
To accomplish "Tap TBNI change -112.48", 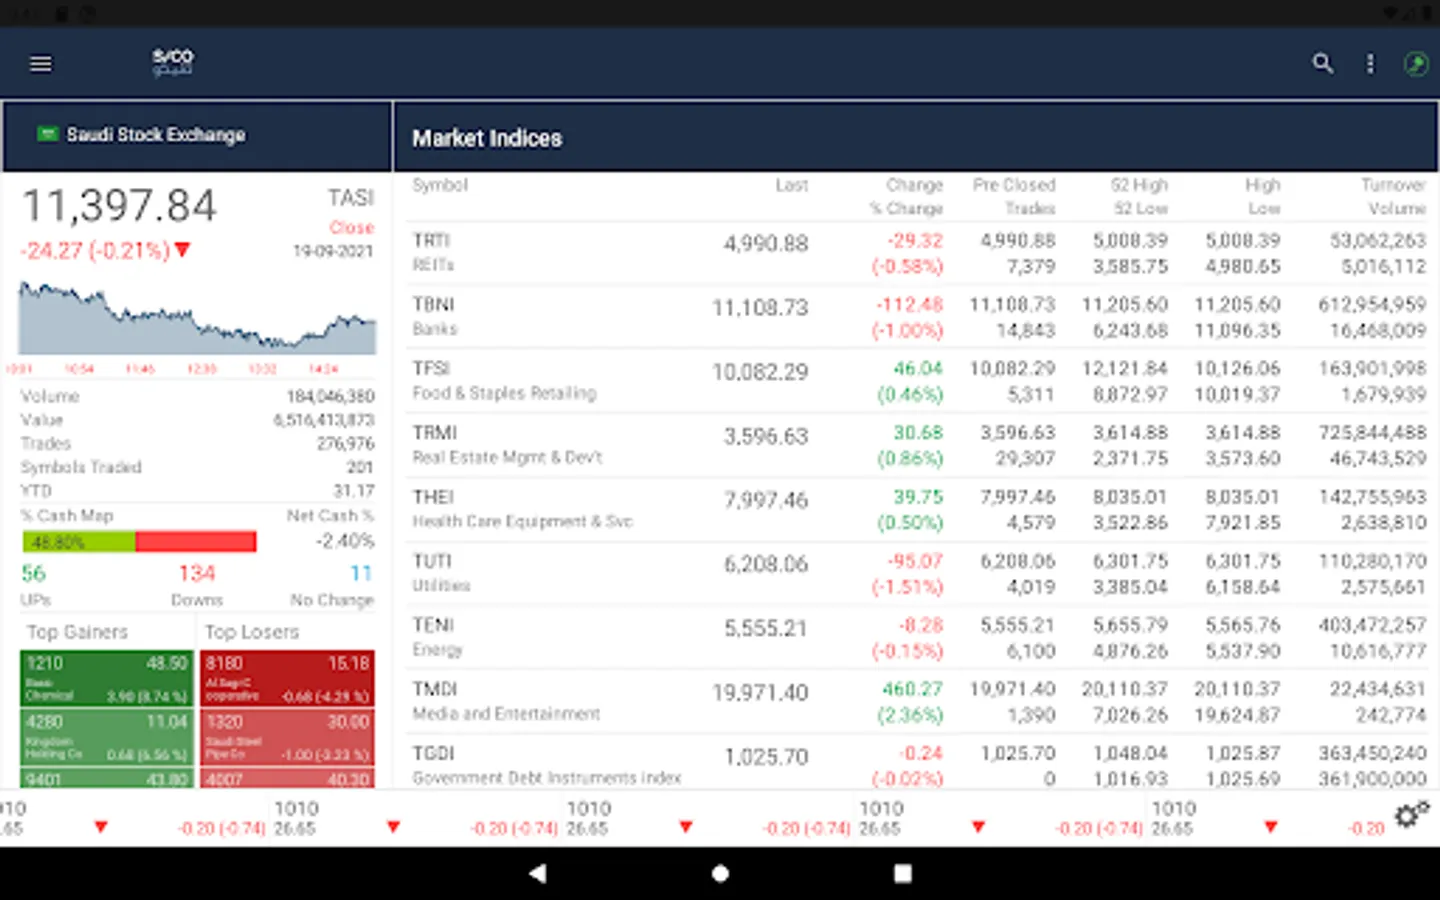I will (910, 304).
